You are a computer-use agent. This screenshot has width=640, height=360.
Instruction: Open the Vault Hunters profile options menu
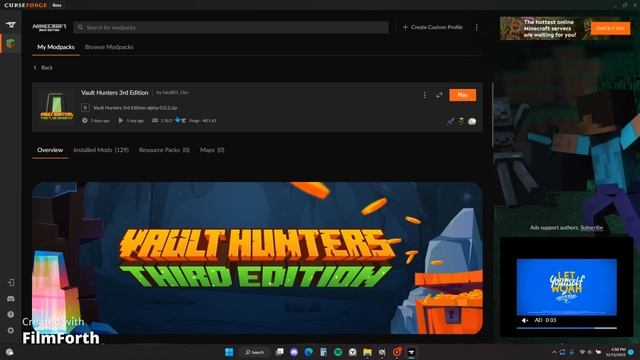[x=424, y=95]
